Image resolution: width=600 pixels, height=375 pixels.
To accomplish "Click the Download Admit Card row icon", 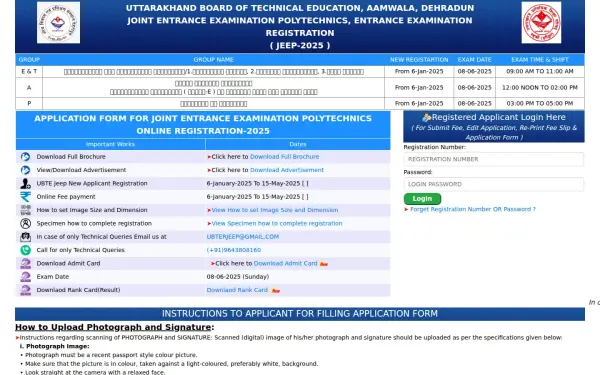I will (x=25, y=264).
